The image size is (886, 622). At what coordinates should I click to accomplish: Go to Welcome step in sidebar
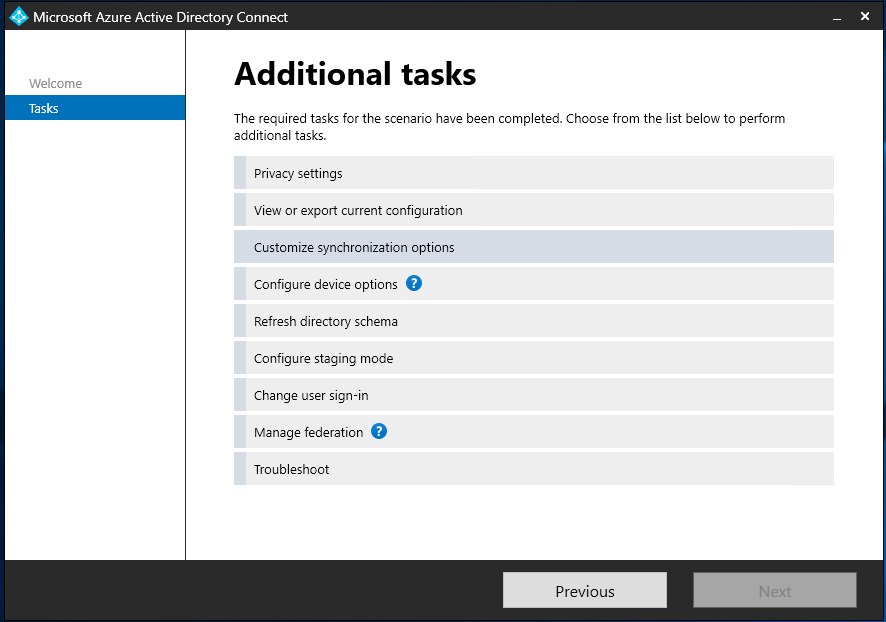56,84
